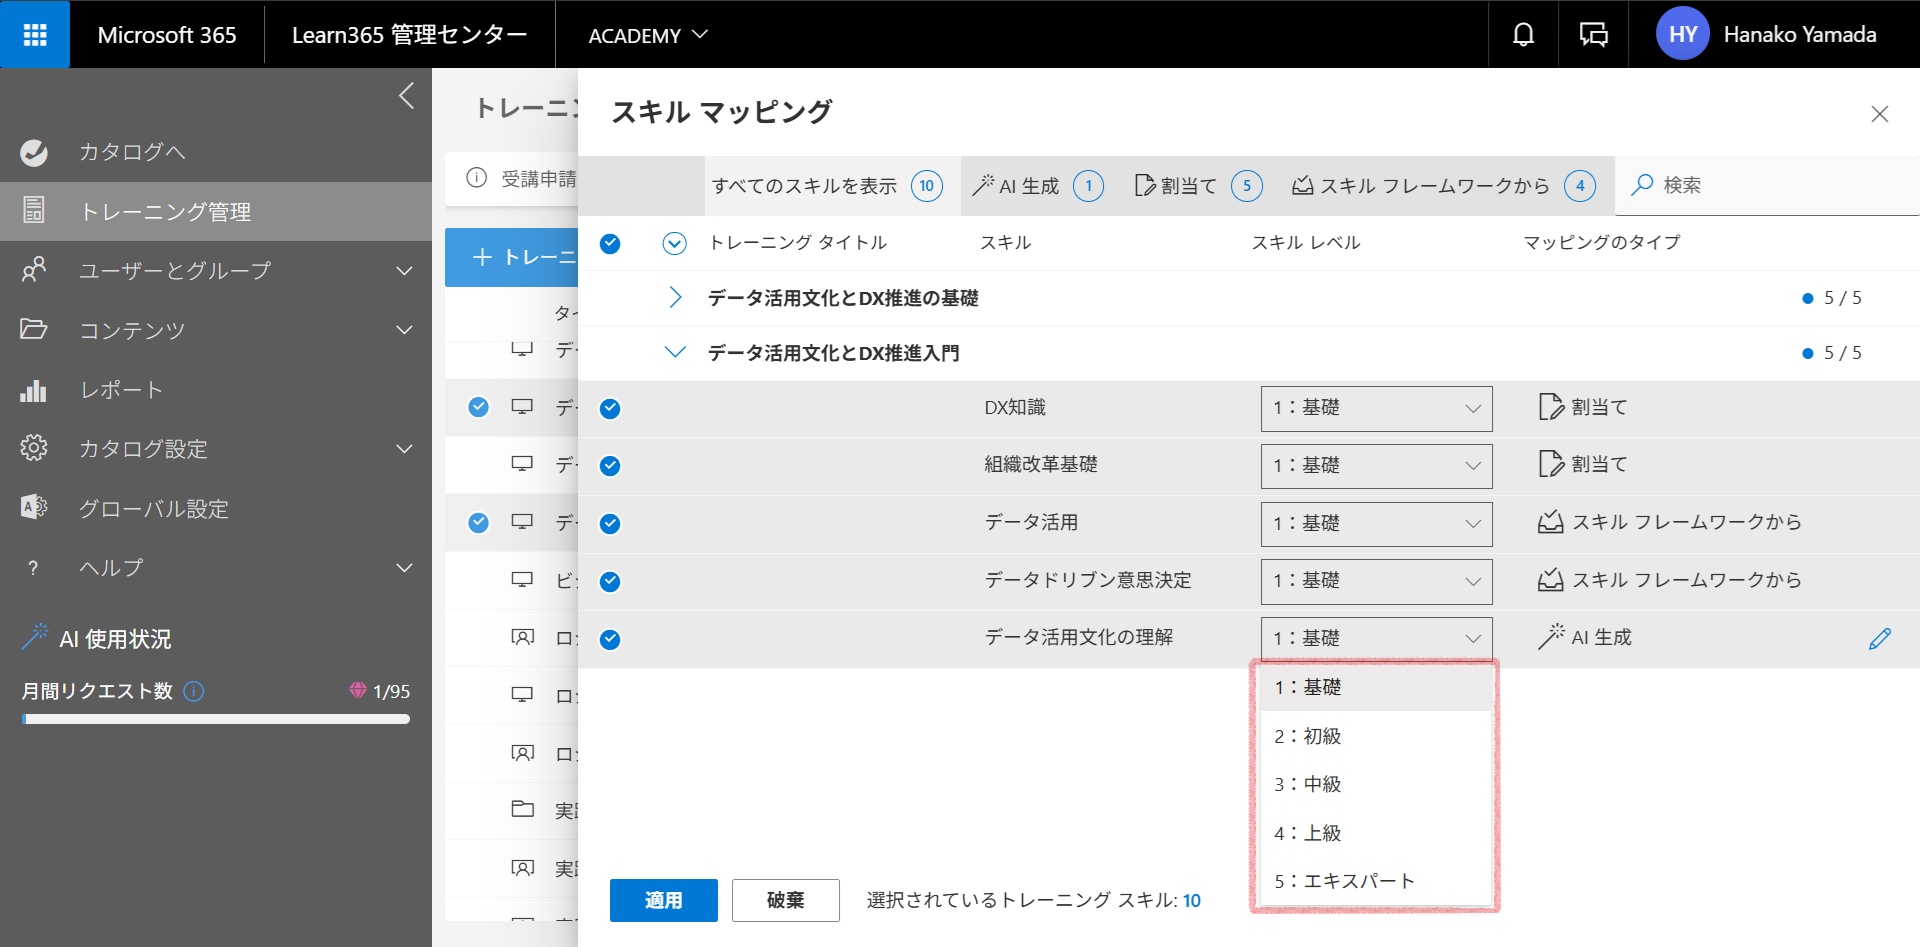Expand ヘルプ submenu chevron
The image size is (1920, 947).
(x=404, y=568)
